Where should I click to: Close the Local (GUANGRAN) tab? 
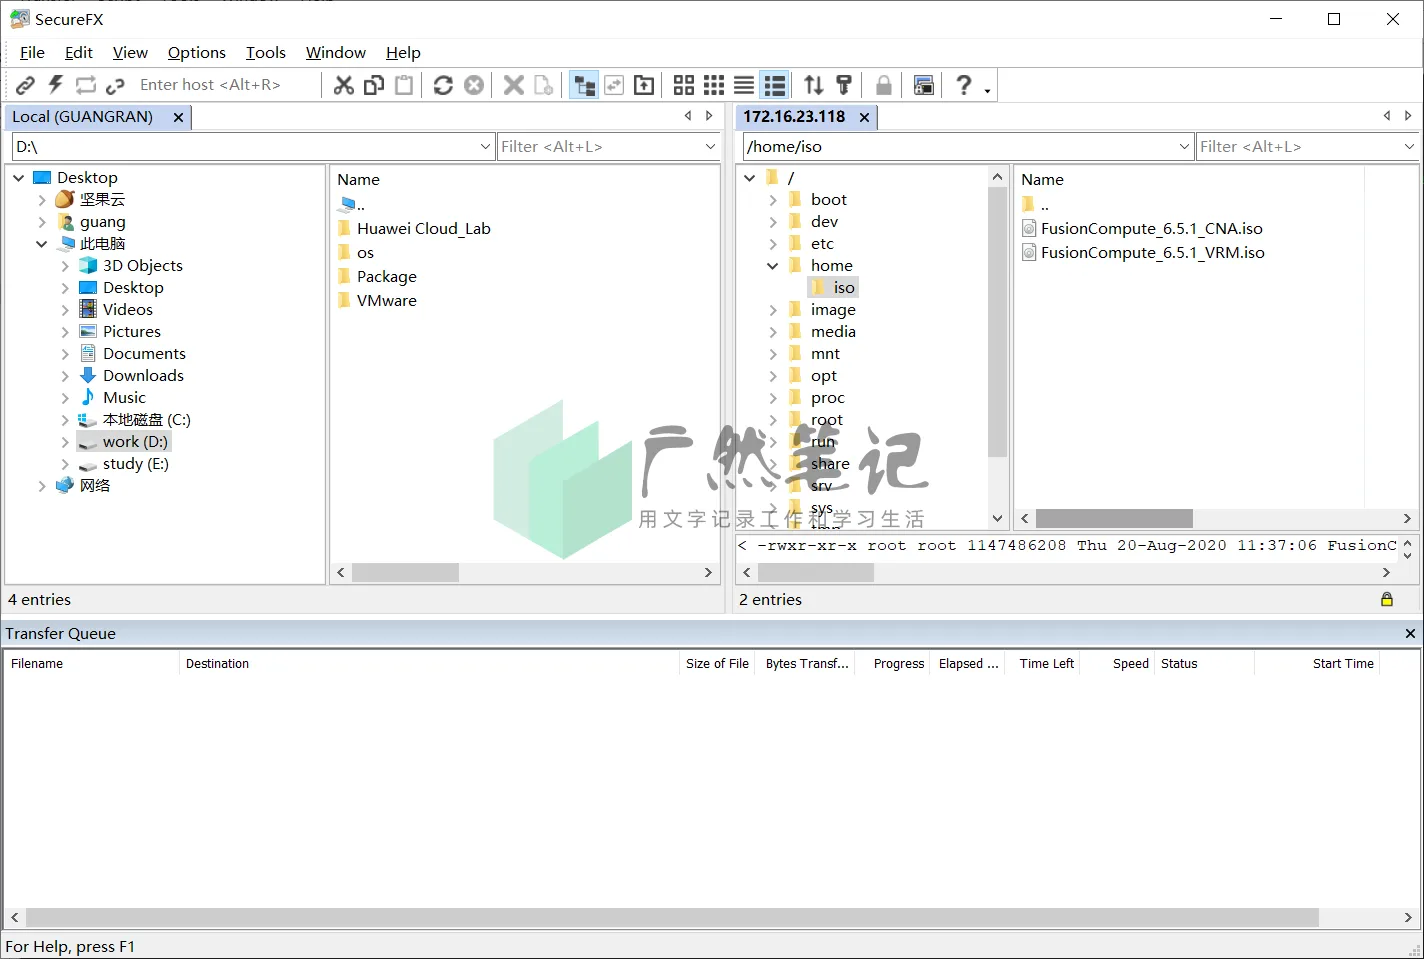tap(178, 117)
